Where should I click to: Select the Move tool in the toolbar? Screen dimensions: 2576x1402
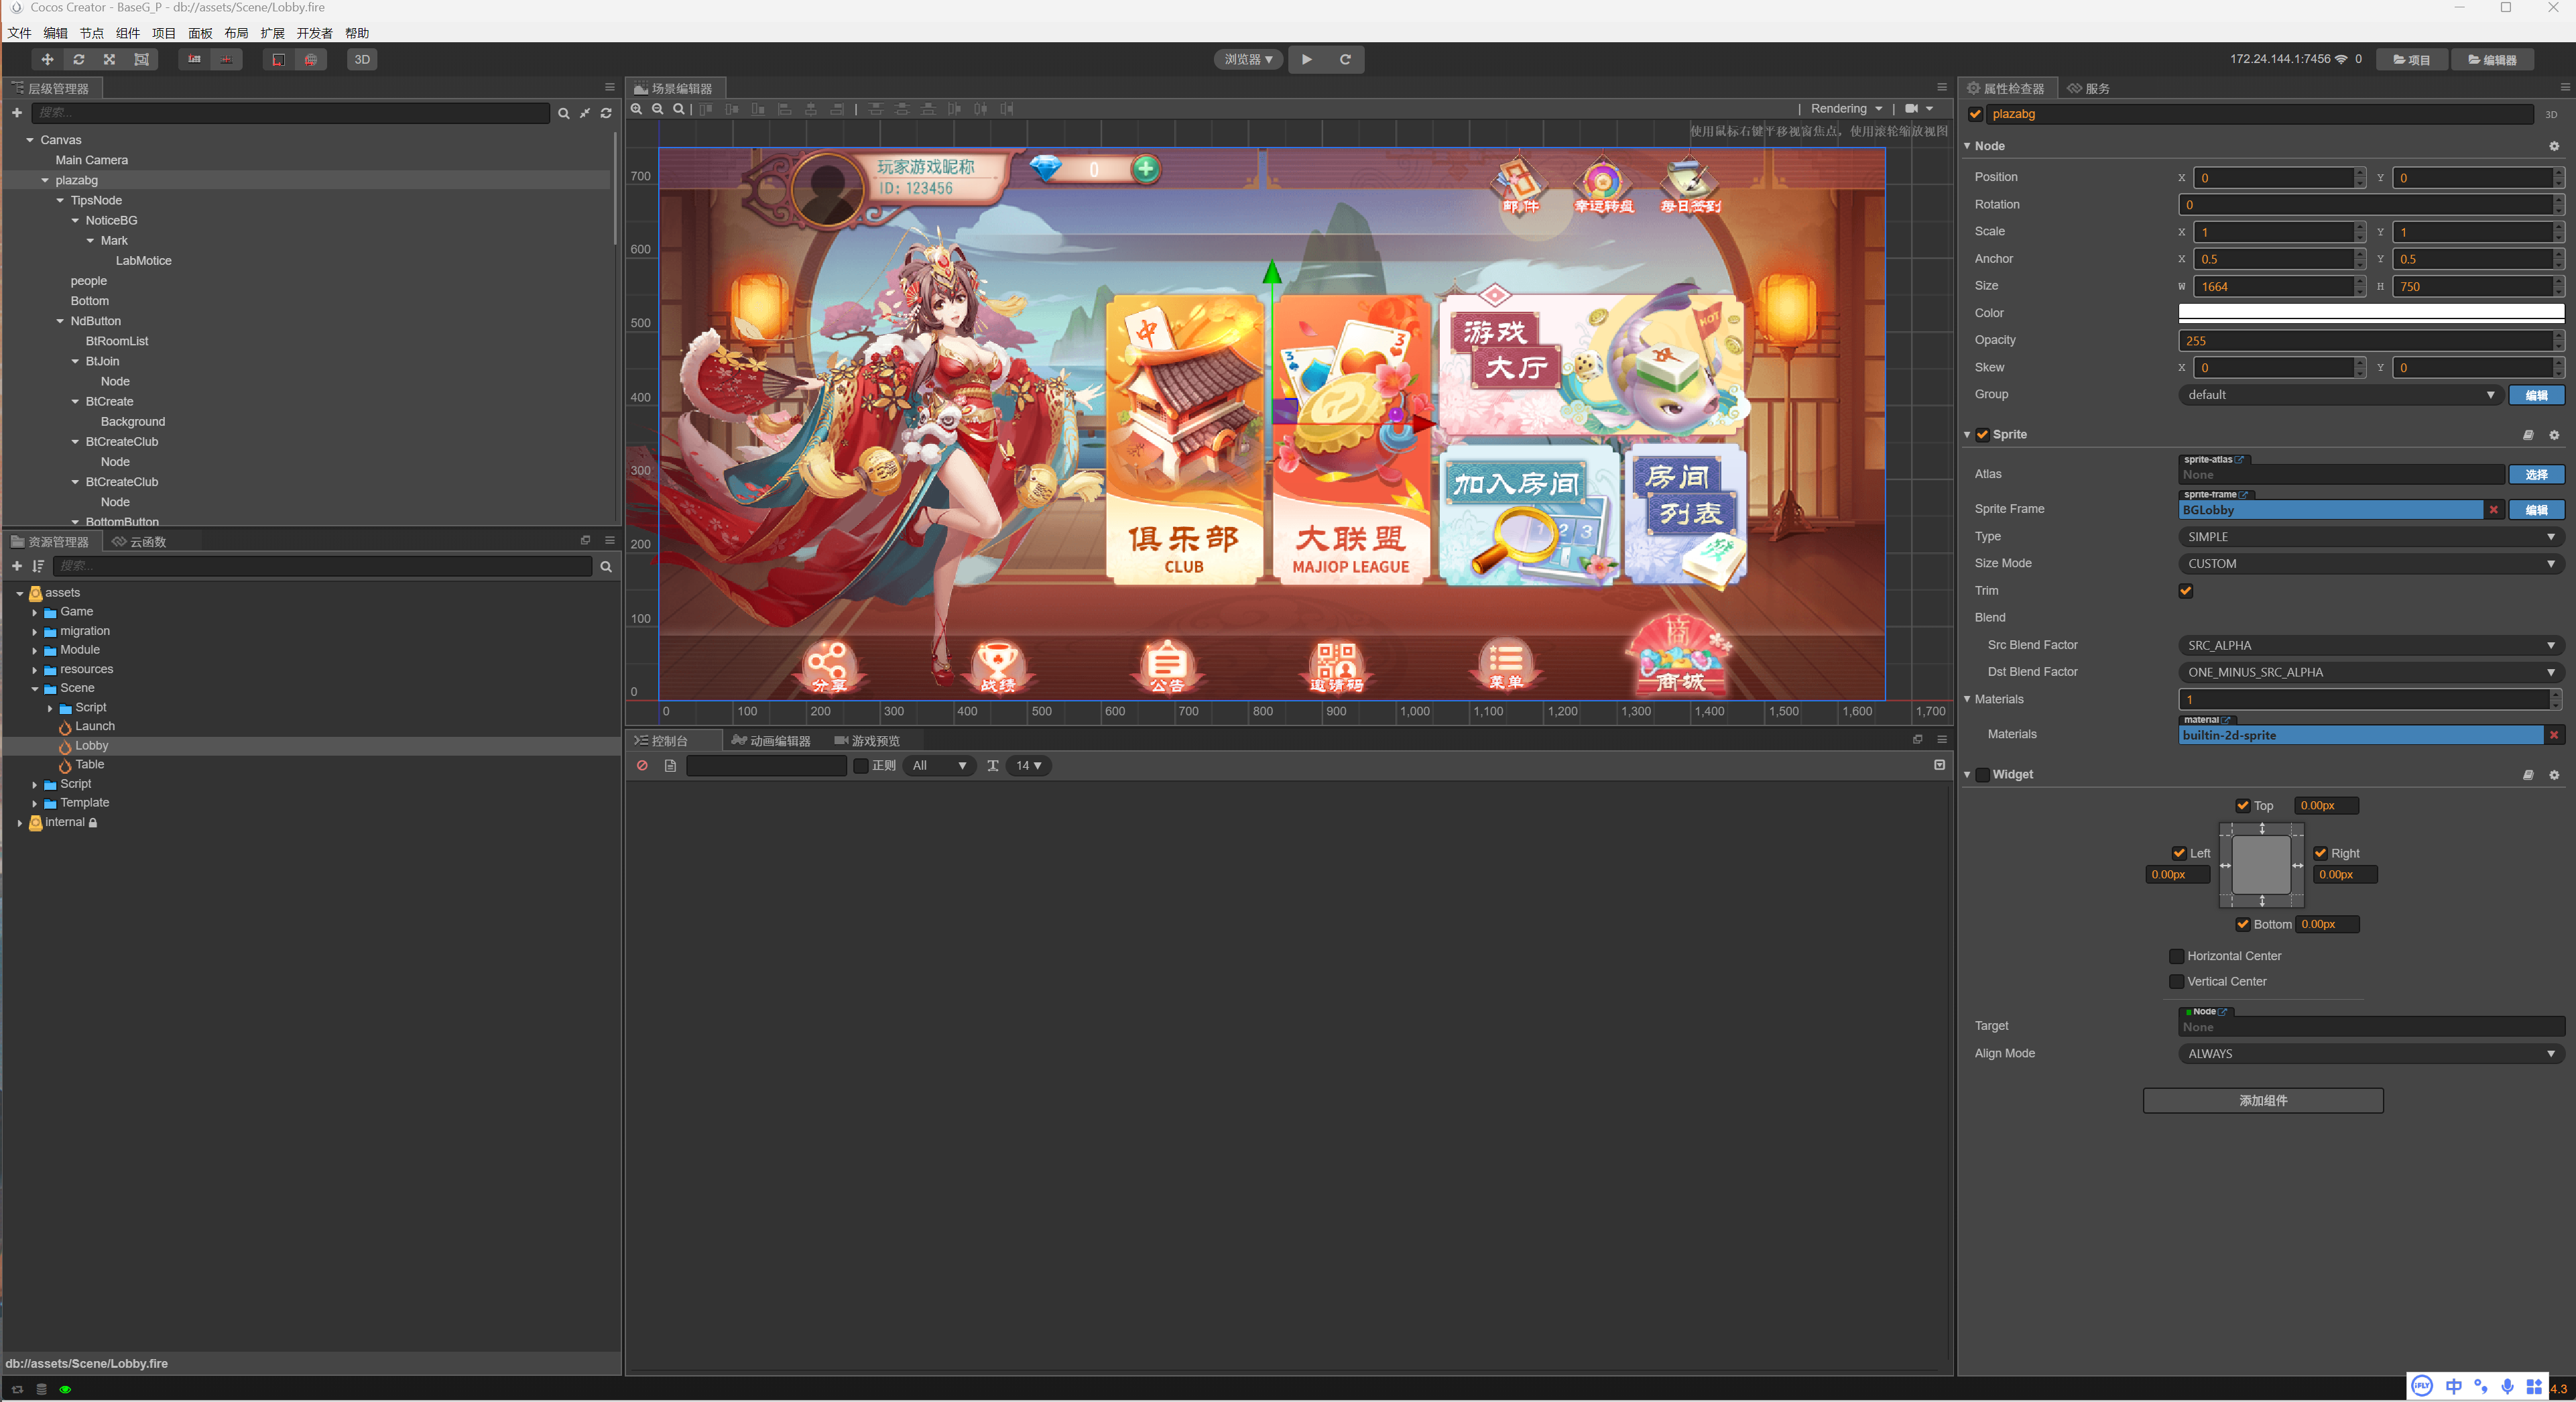coord(46,60)
